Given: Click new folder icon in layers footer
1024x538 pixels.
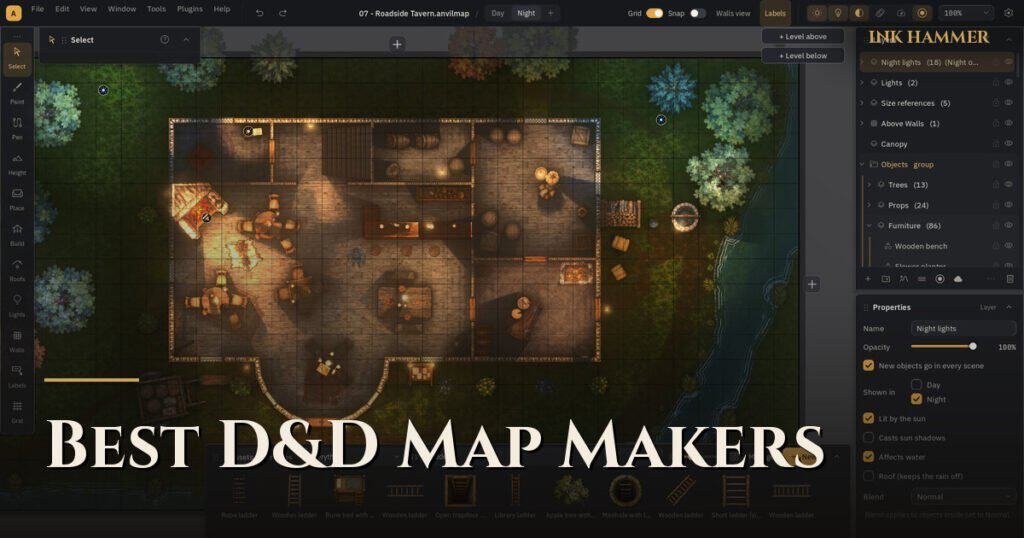Looking at the screenshot, I should pyautogui.click(x=886, y=279).
